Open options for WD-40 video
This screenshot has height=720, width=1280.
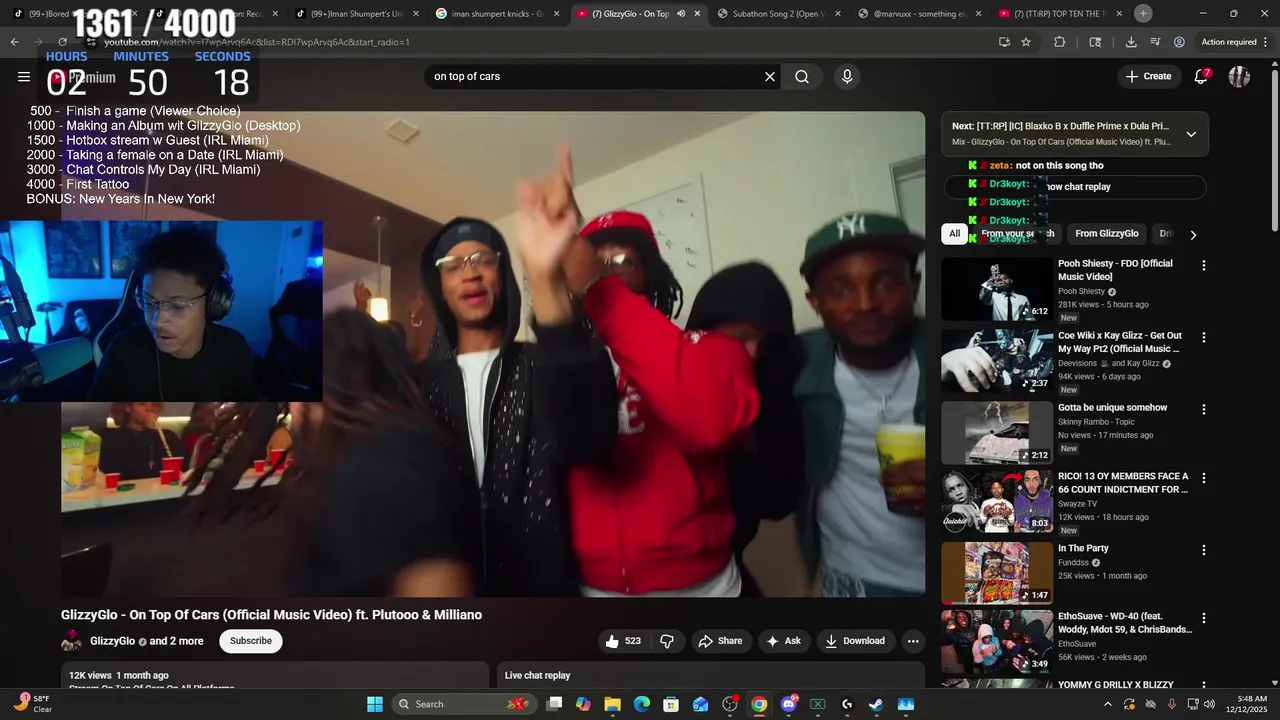click(x=1204, y=618)
